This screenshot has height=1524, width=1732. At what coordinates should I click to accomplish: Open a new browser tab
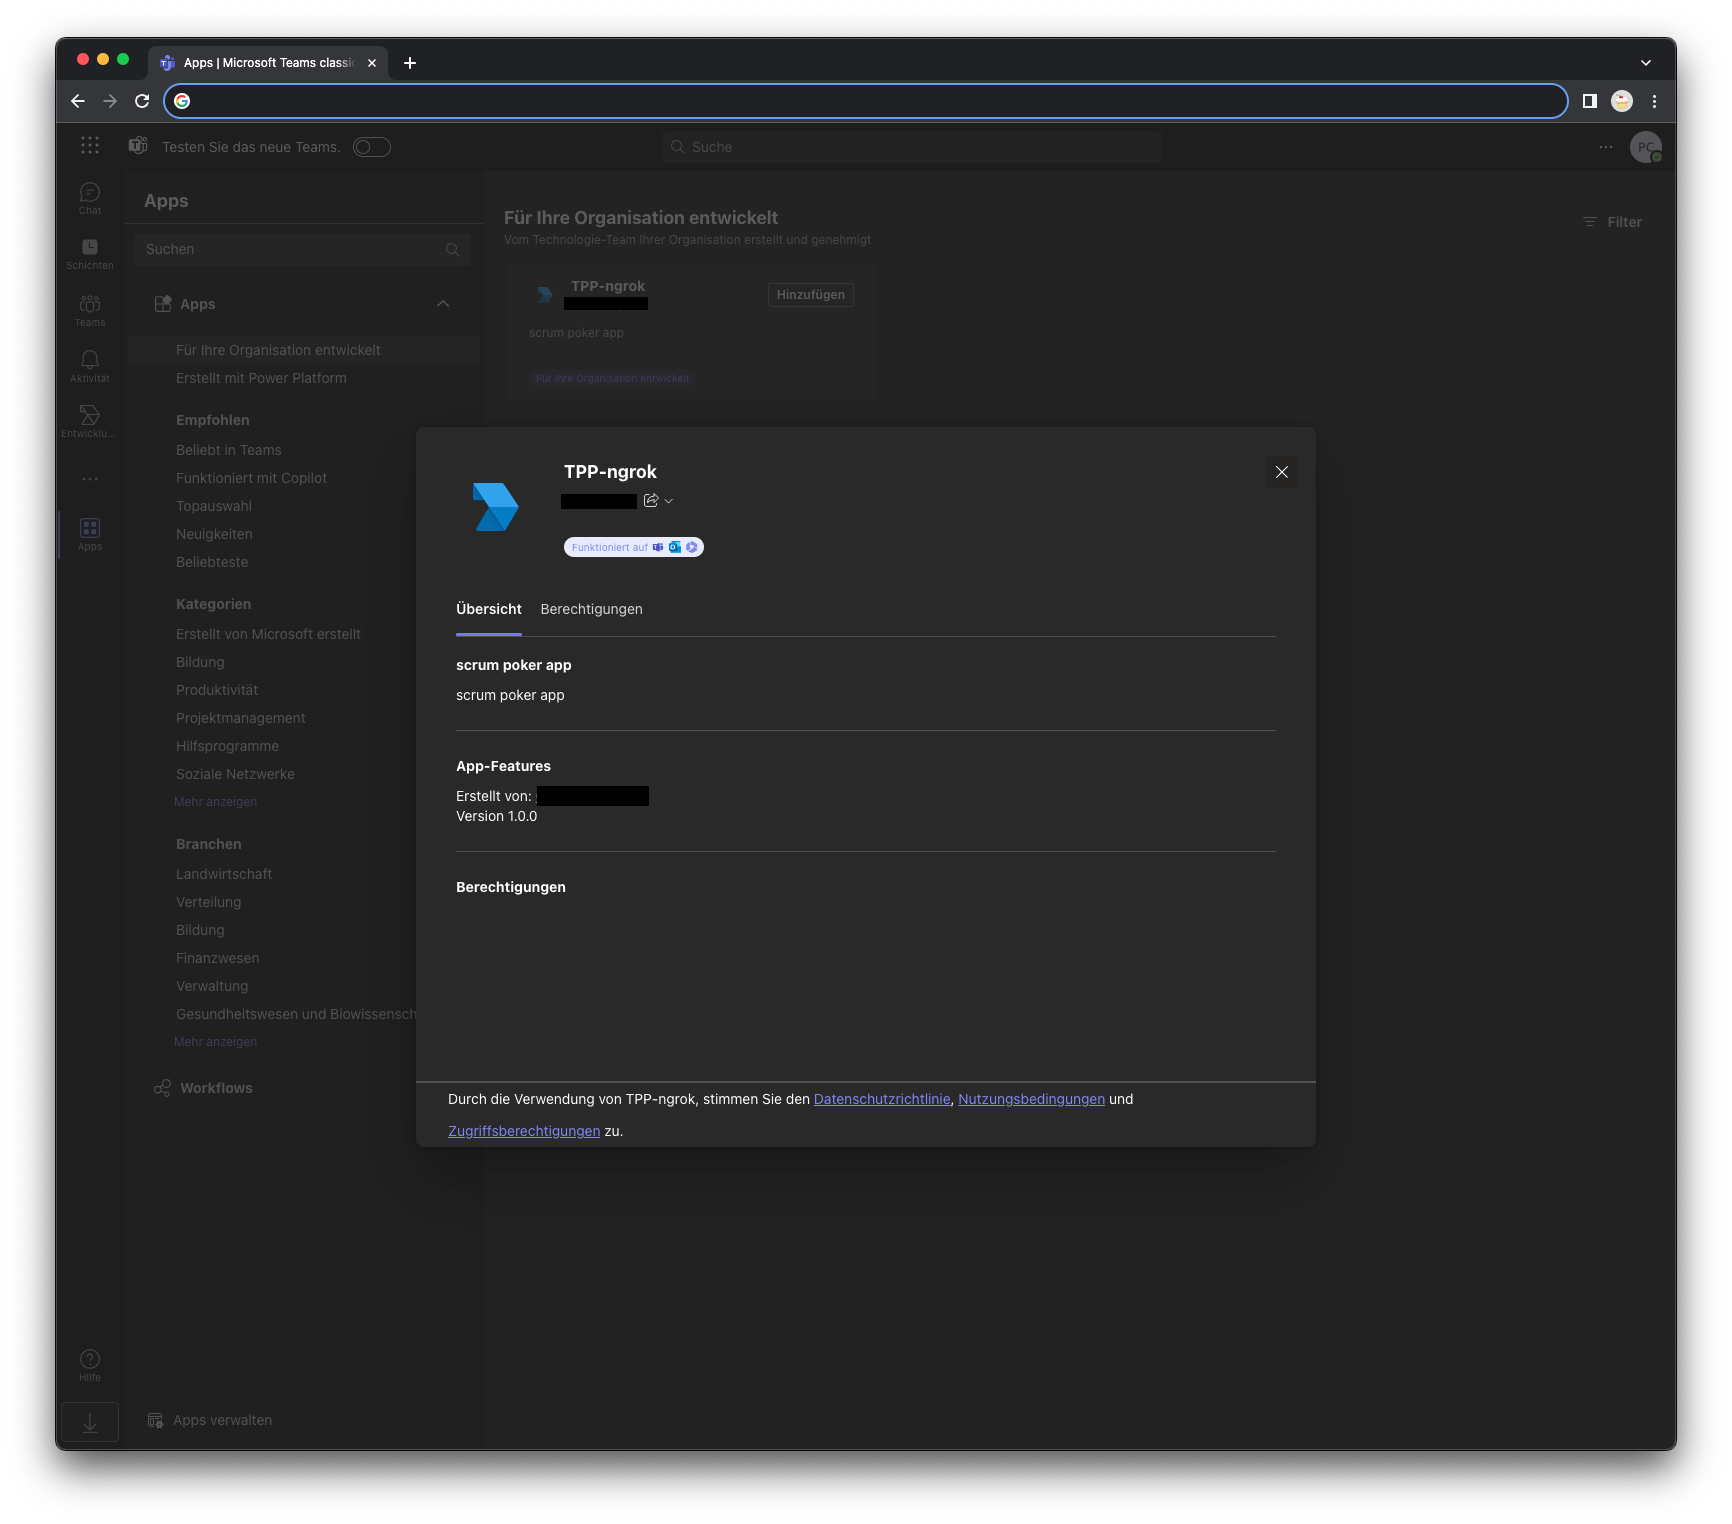click(410, 63)
